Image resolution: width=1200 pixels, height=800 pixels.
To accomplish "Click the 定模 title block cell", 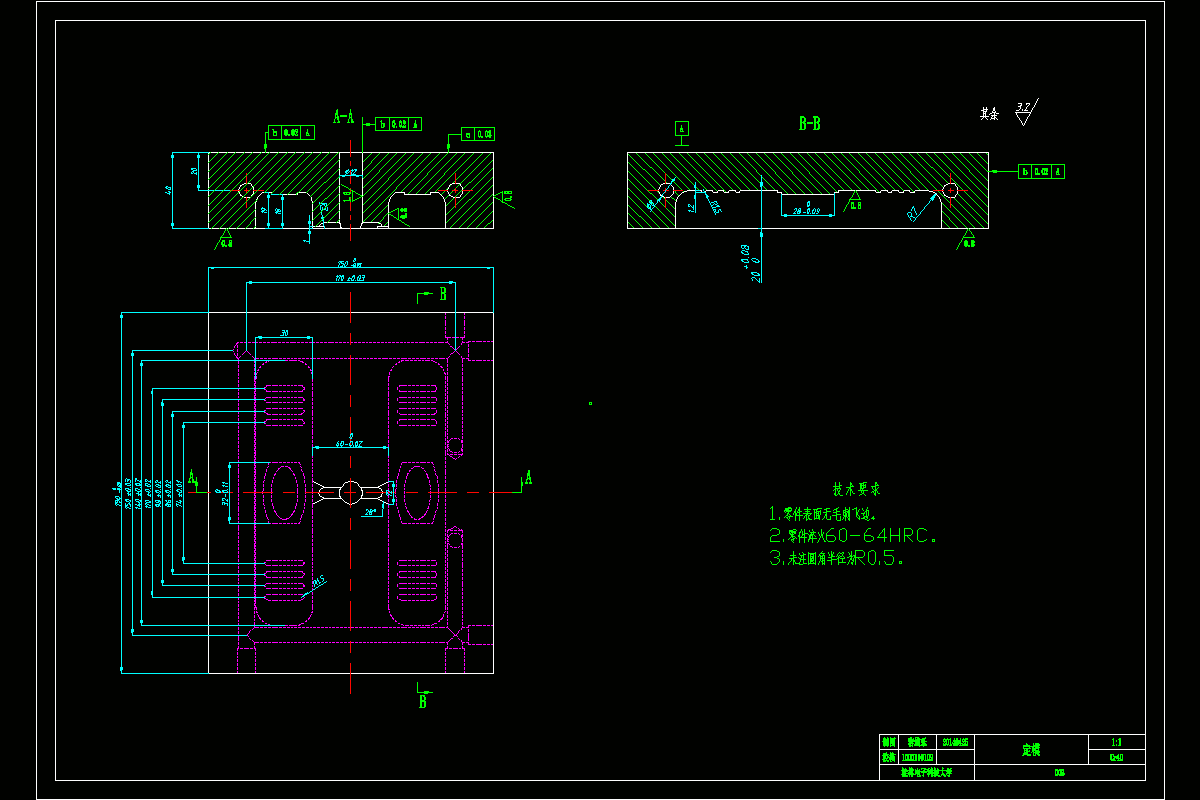I will [1031, 750].
